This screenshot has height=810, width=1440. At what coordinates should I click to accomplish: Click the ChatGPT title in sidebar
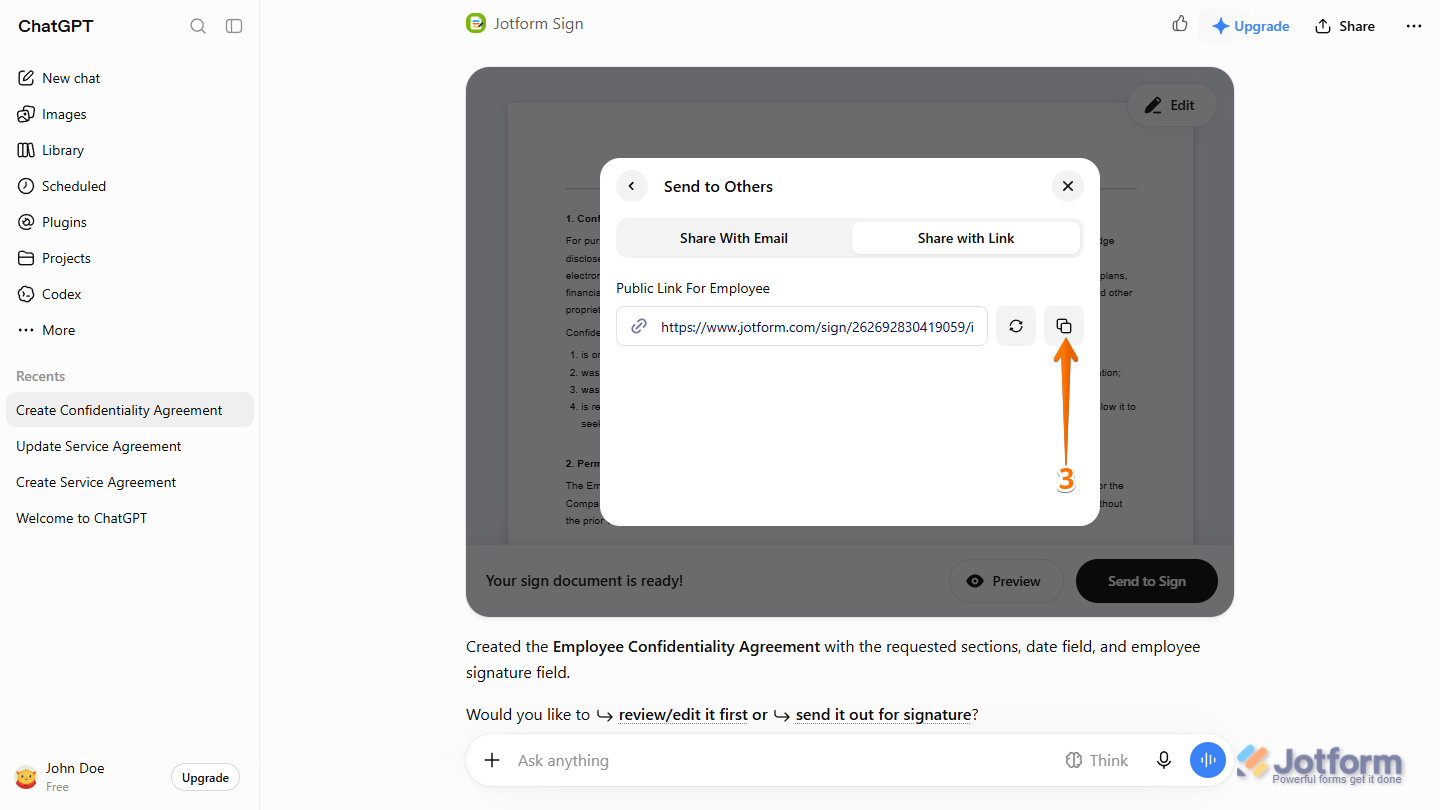[56, 26]
